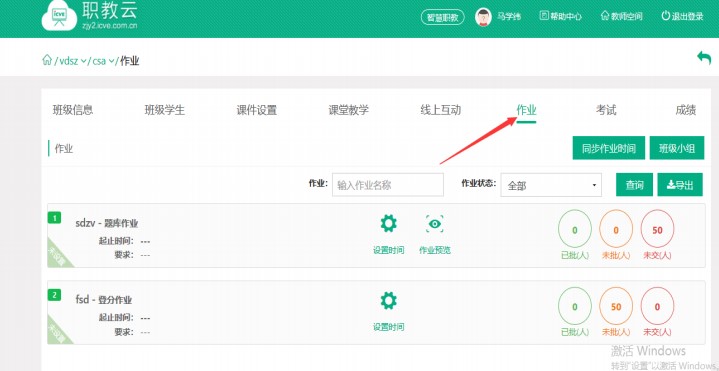The width and height of the screenshot is (719, 371).
Task: Click the 查询 search button
Action: [x=635, y=185]
